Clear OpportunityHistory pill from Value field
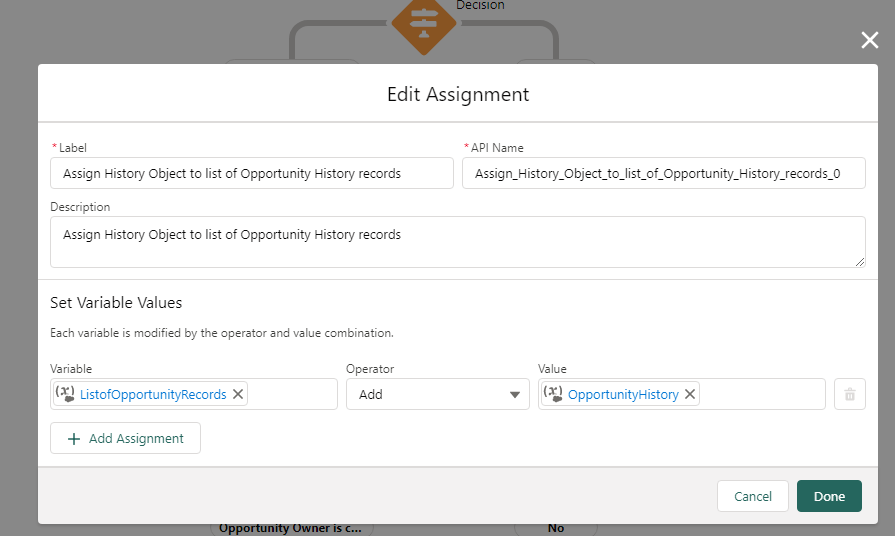895x536 pixels. (690, 394)
